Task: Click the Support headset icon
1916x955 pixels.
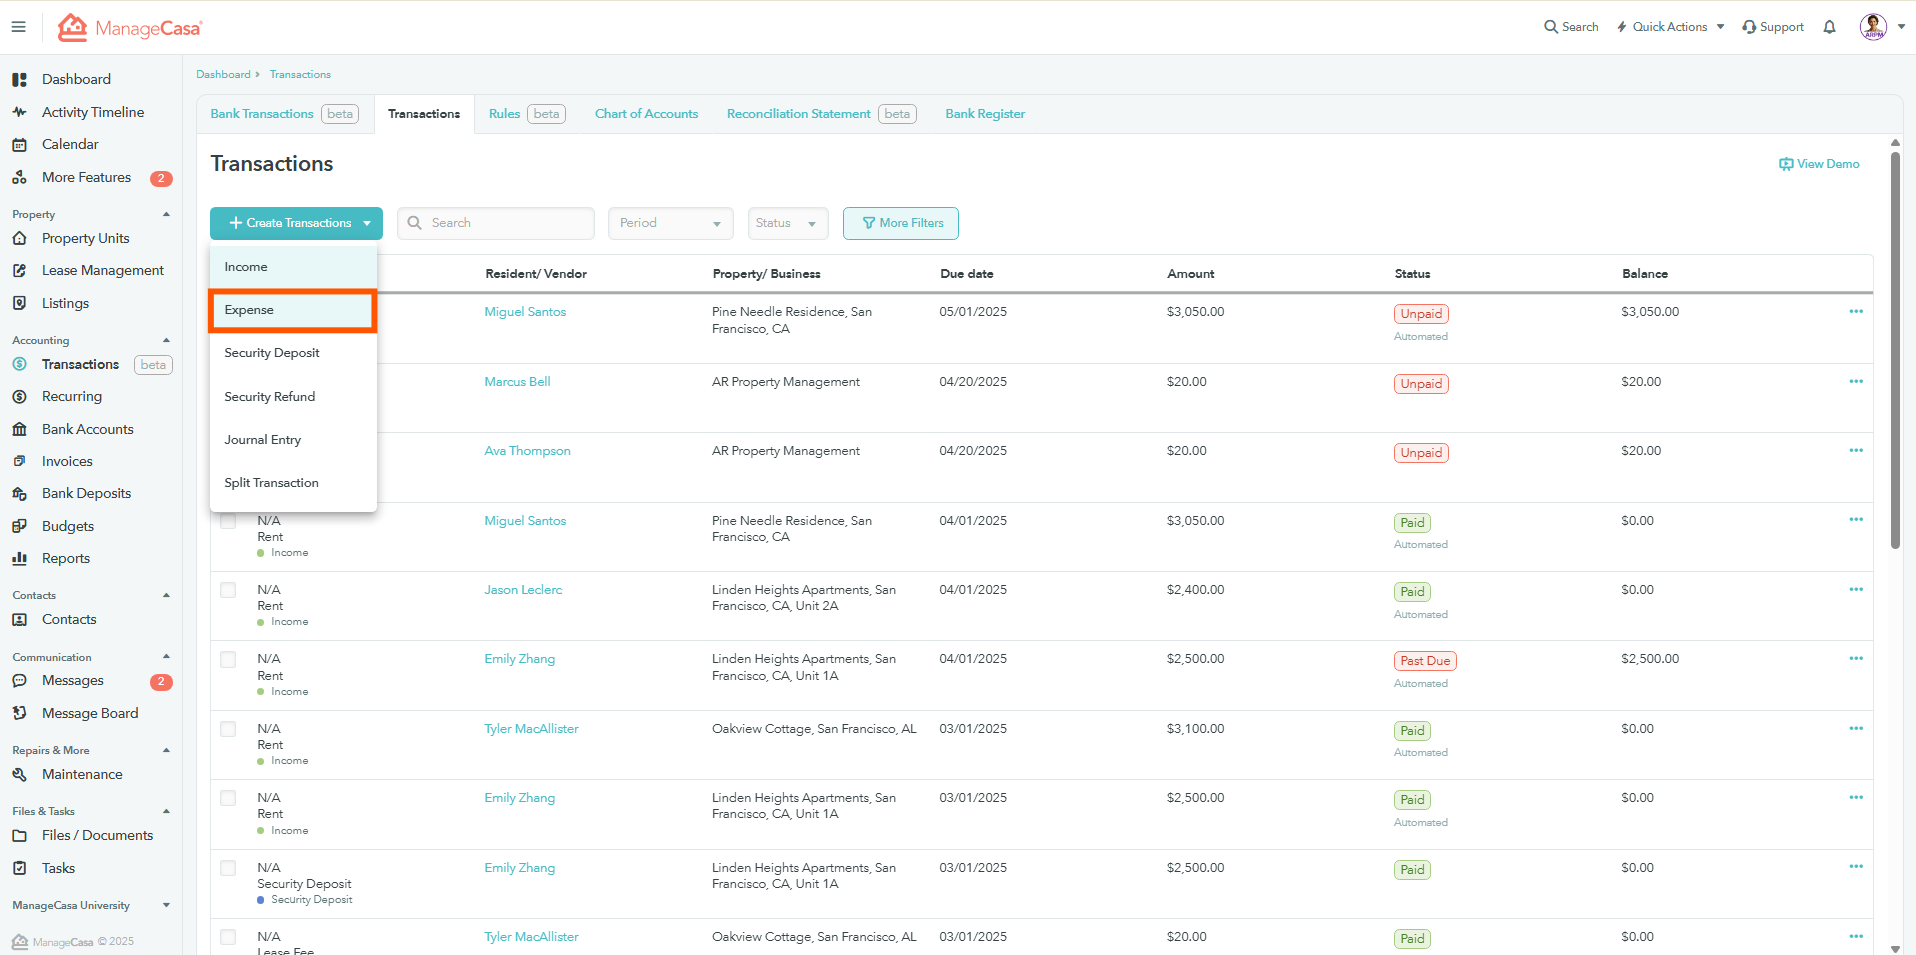Action: (1749, 27)
